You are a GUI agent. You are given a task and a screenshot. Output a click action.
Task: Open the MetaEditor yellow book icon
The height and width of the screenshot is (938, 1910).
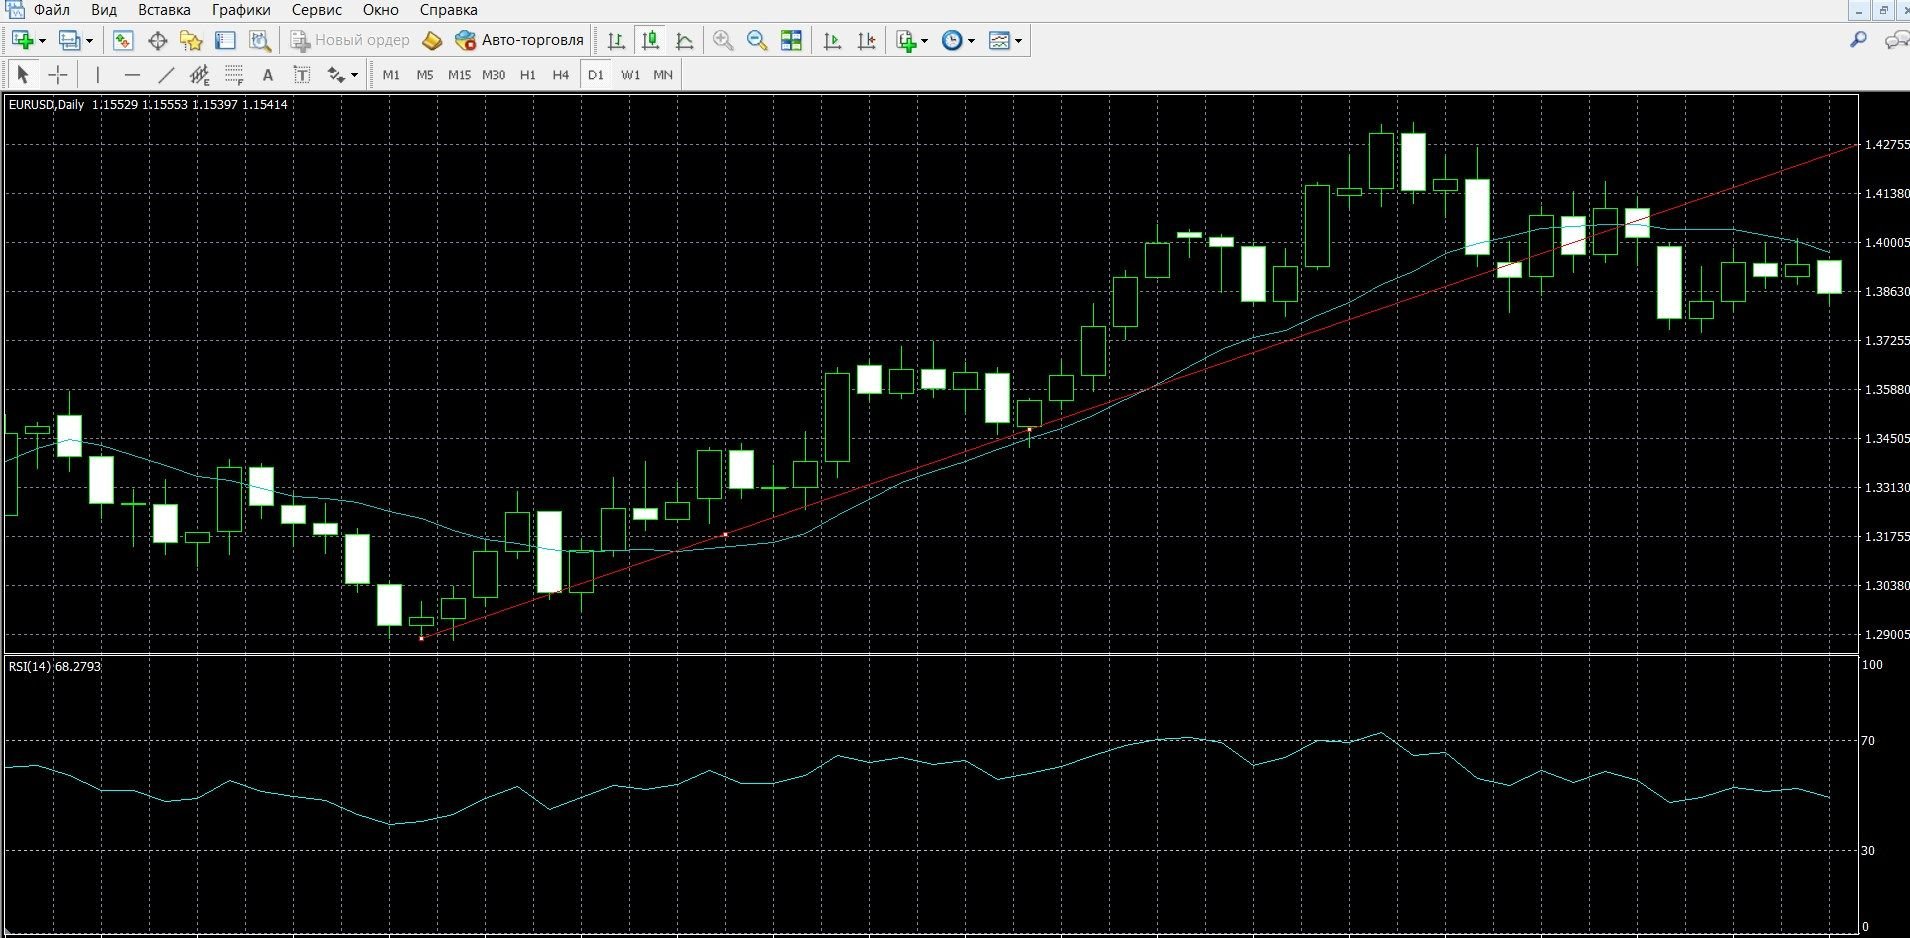[x=432, y=41]
